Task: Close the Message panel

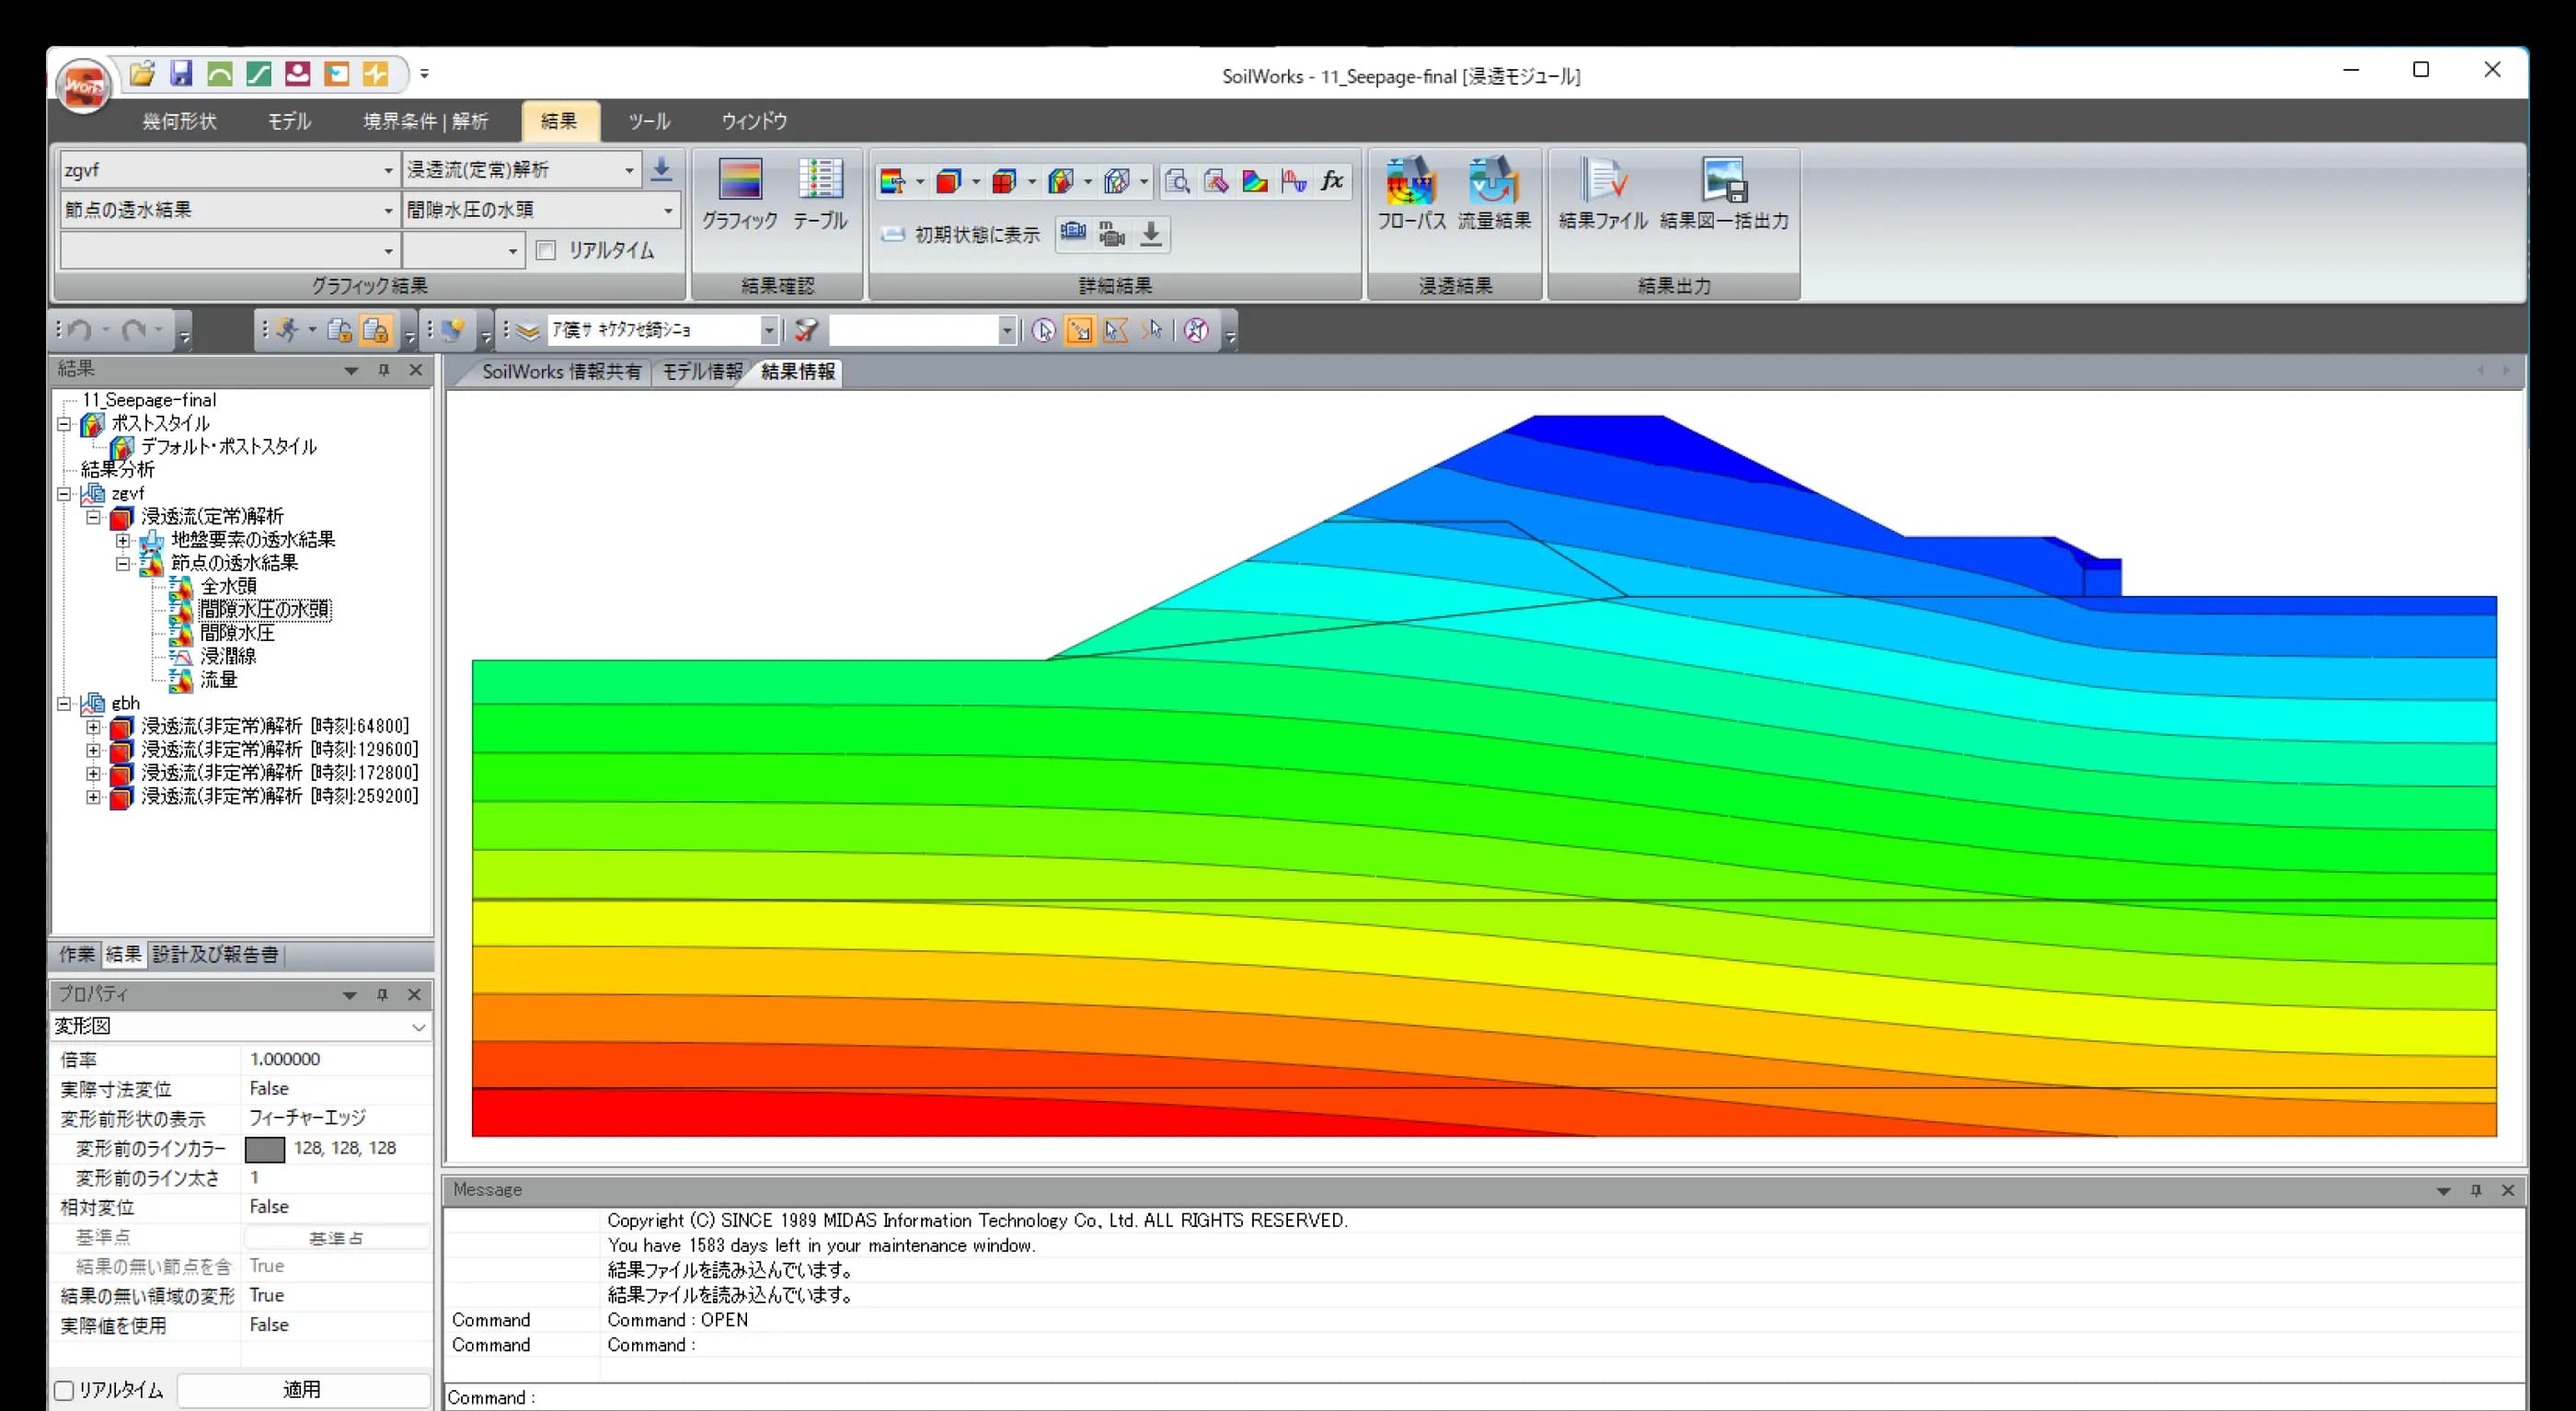Action: [2508, 1190]
